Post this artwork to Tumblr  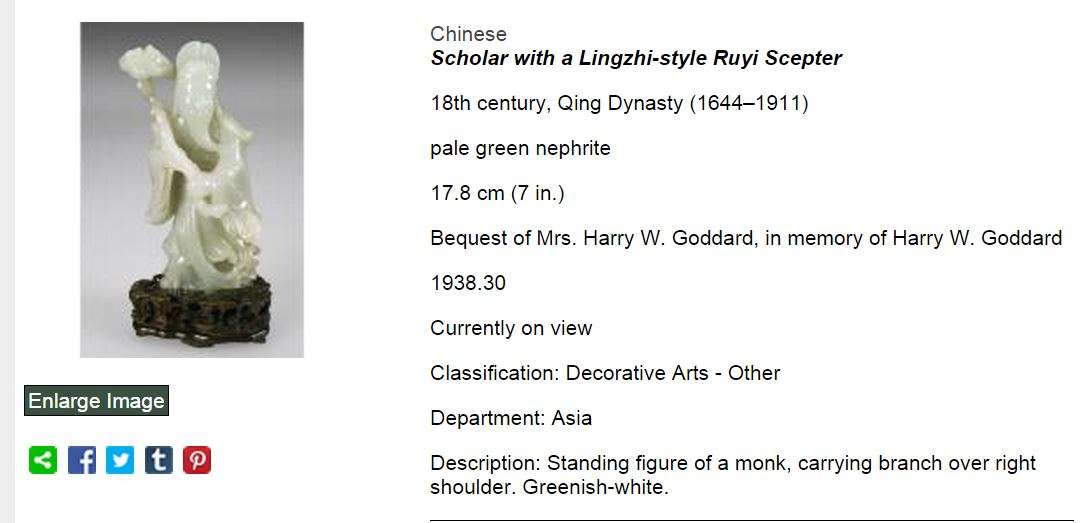(159, 460)
